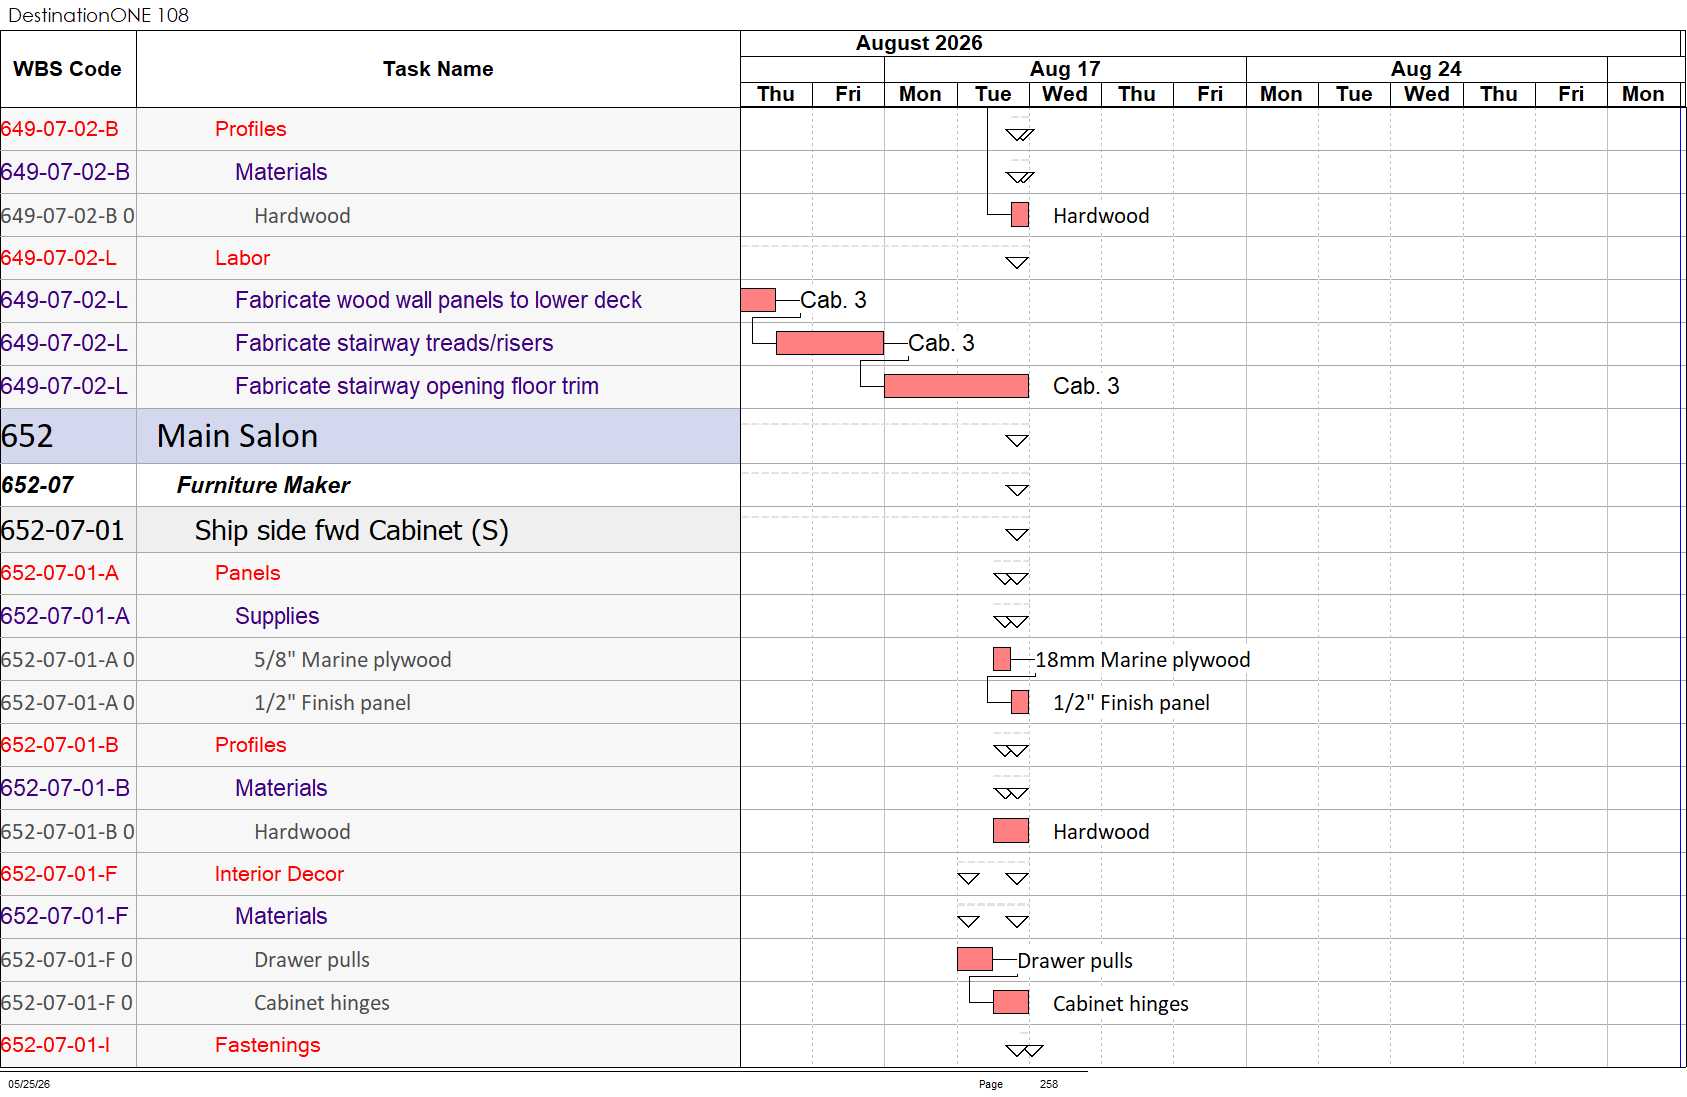Click the Labor row summary triangle marker
The height and width of the screenshot is (1097, 1687).
pos(1017,263)
